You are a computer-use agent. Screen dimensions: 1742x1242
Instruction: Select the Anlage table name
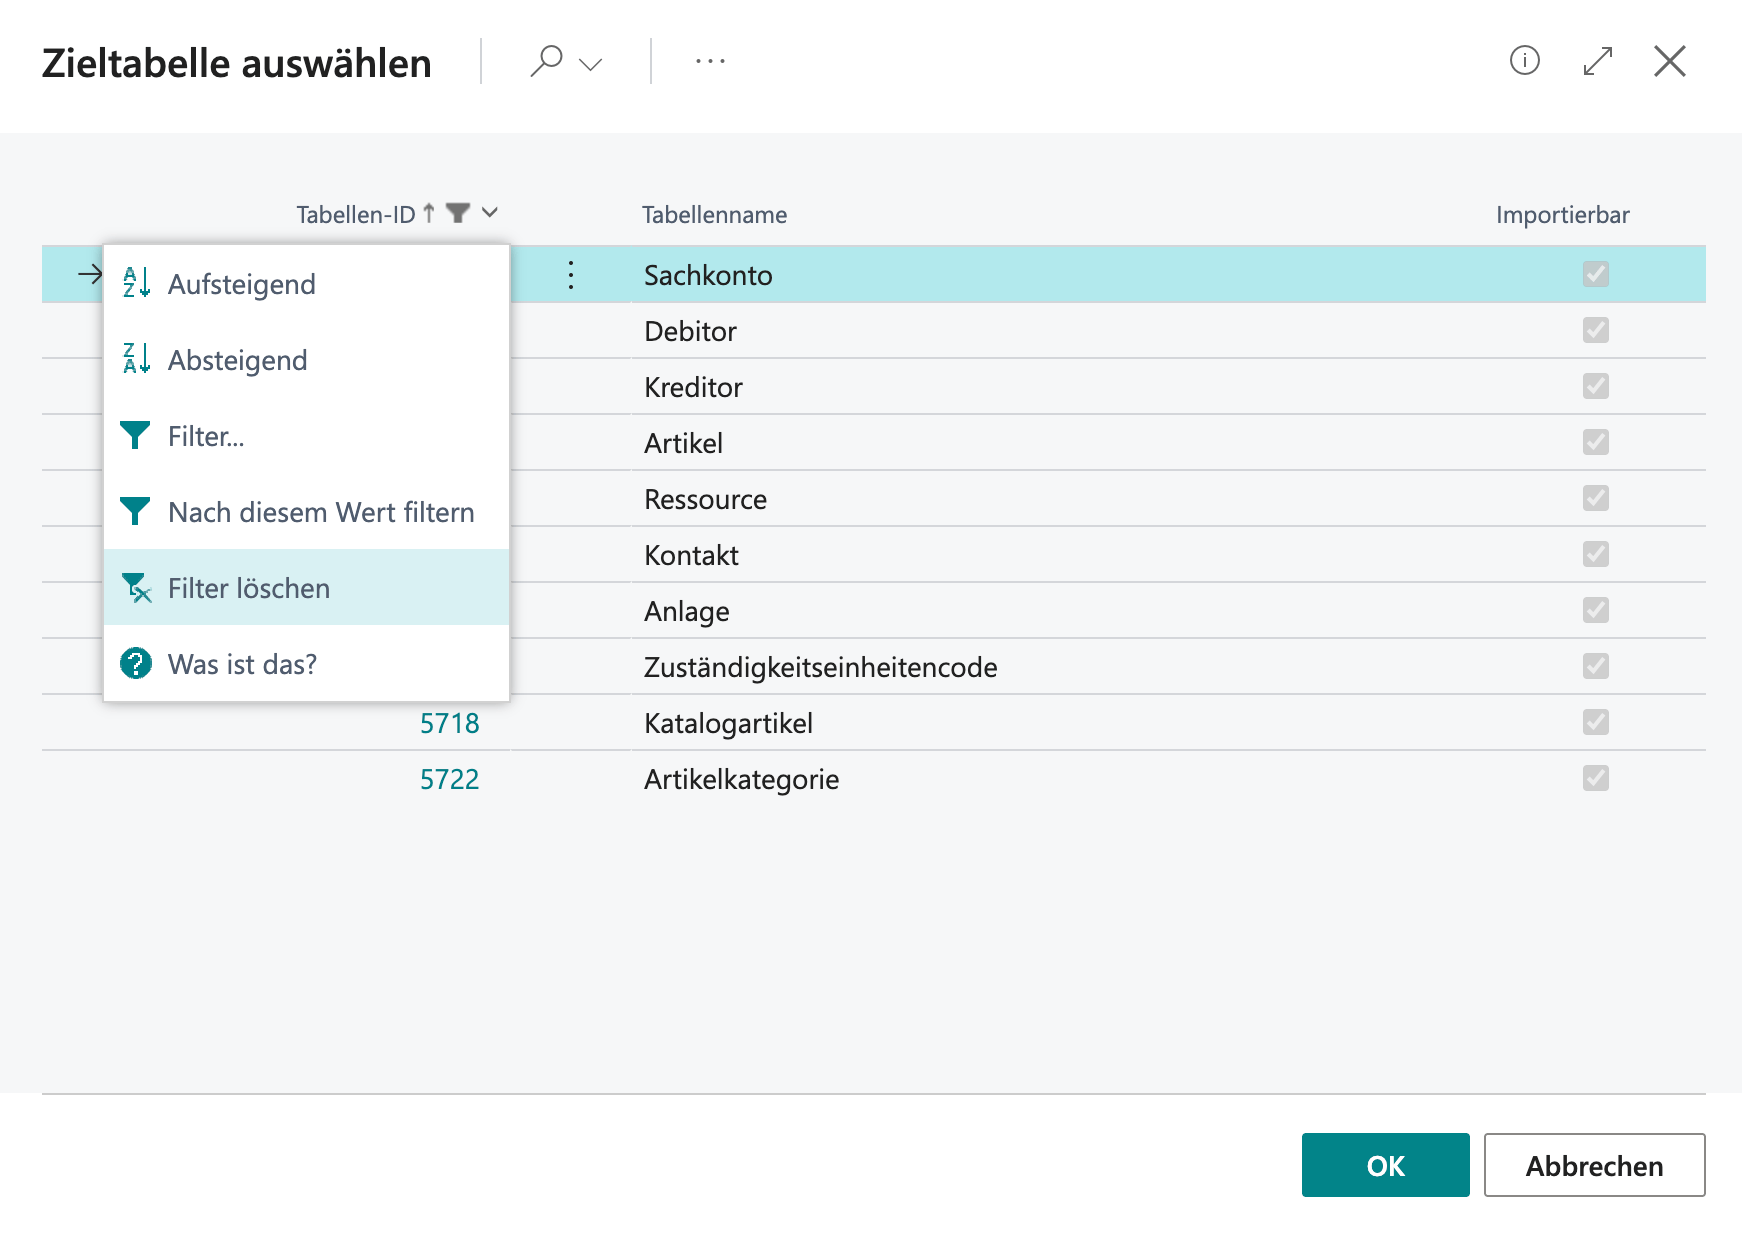(x=686, y=611)
